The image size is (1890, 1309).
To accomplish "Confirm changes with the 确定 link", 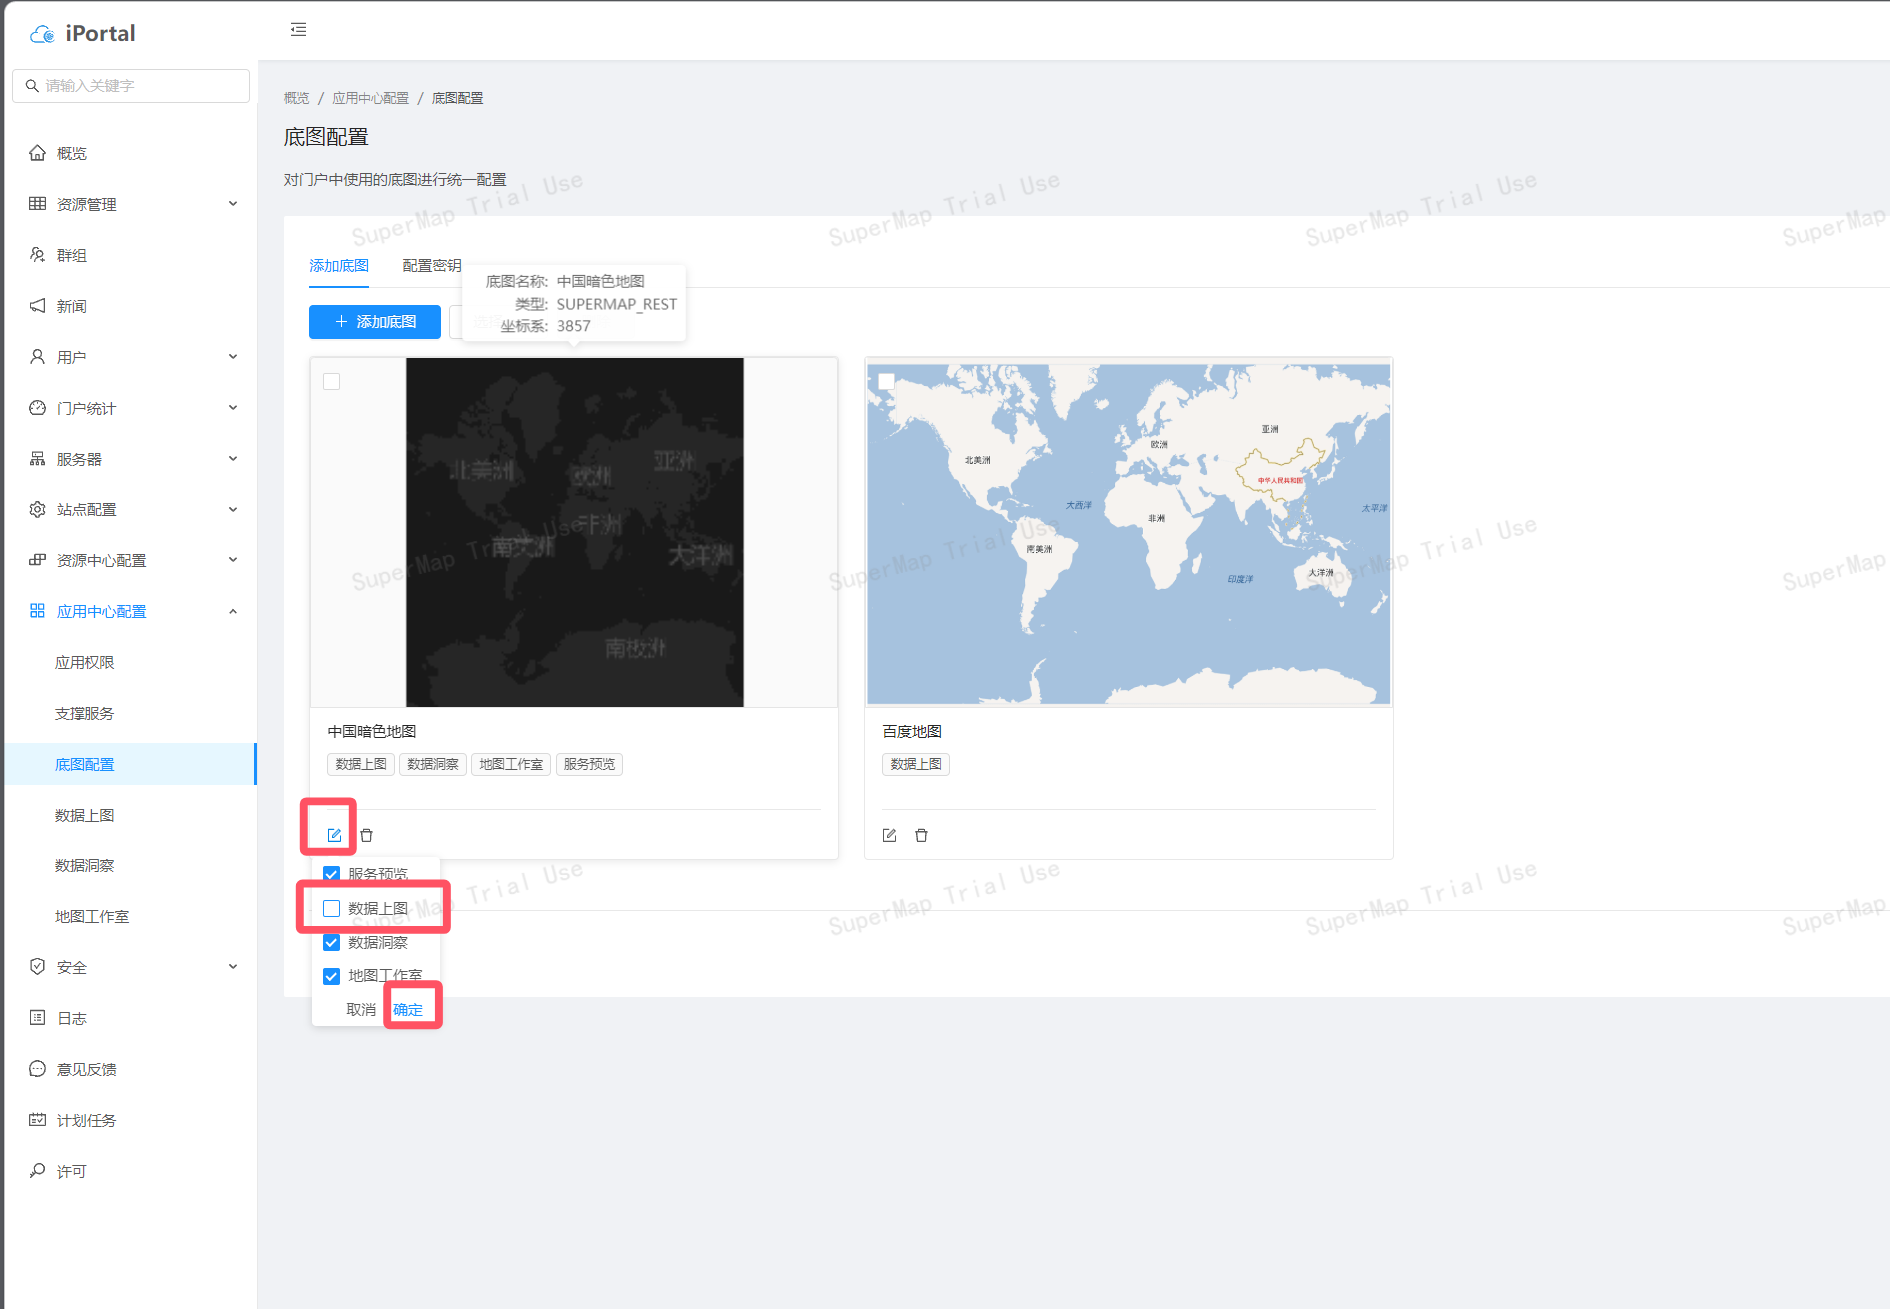I will pyautogui.click(x=409, y=1009).
